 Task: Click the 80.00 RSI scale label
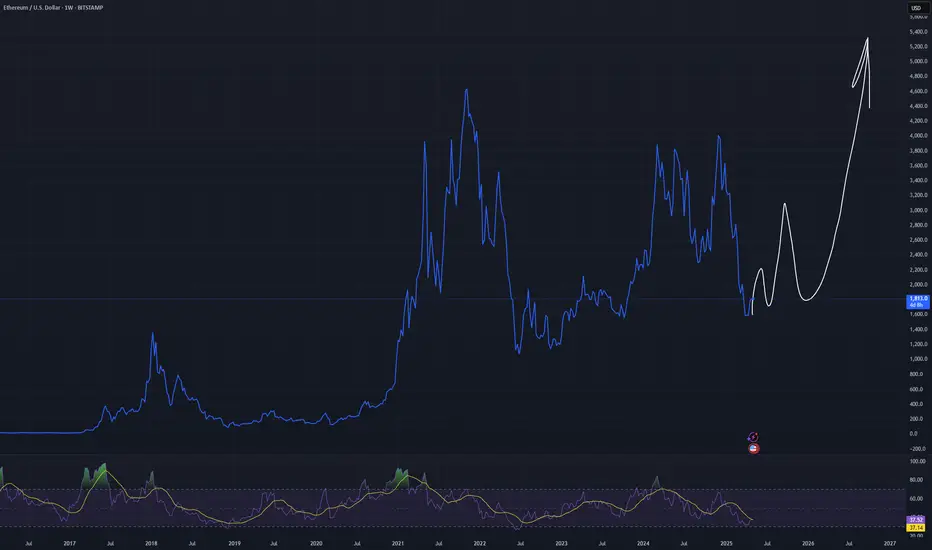pyautogui.click(x=918, y=480)
